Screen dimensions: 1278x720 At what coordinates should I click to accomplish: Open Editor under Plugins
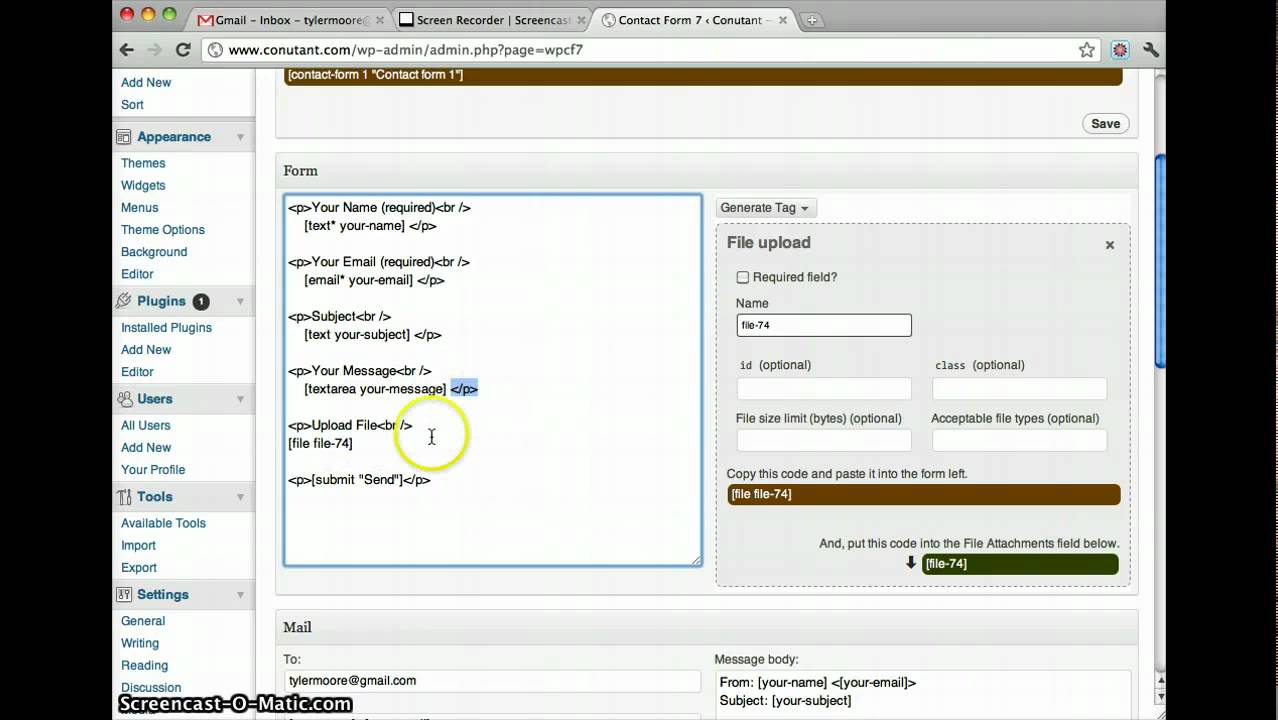137,371
